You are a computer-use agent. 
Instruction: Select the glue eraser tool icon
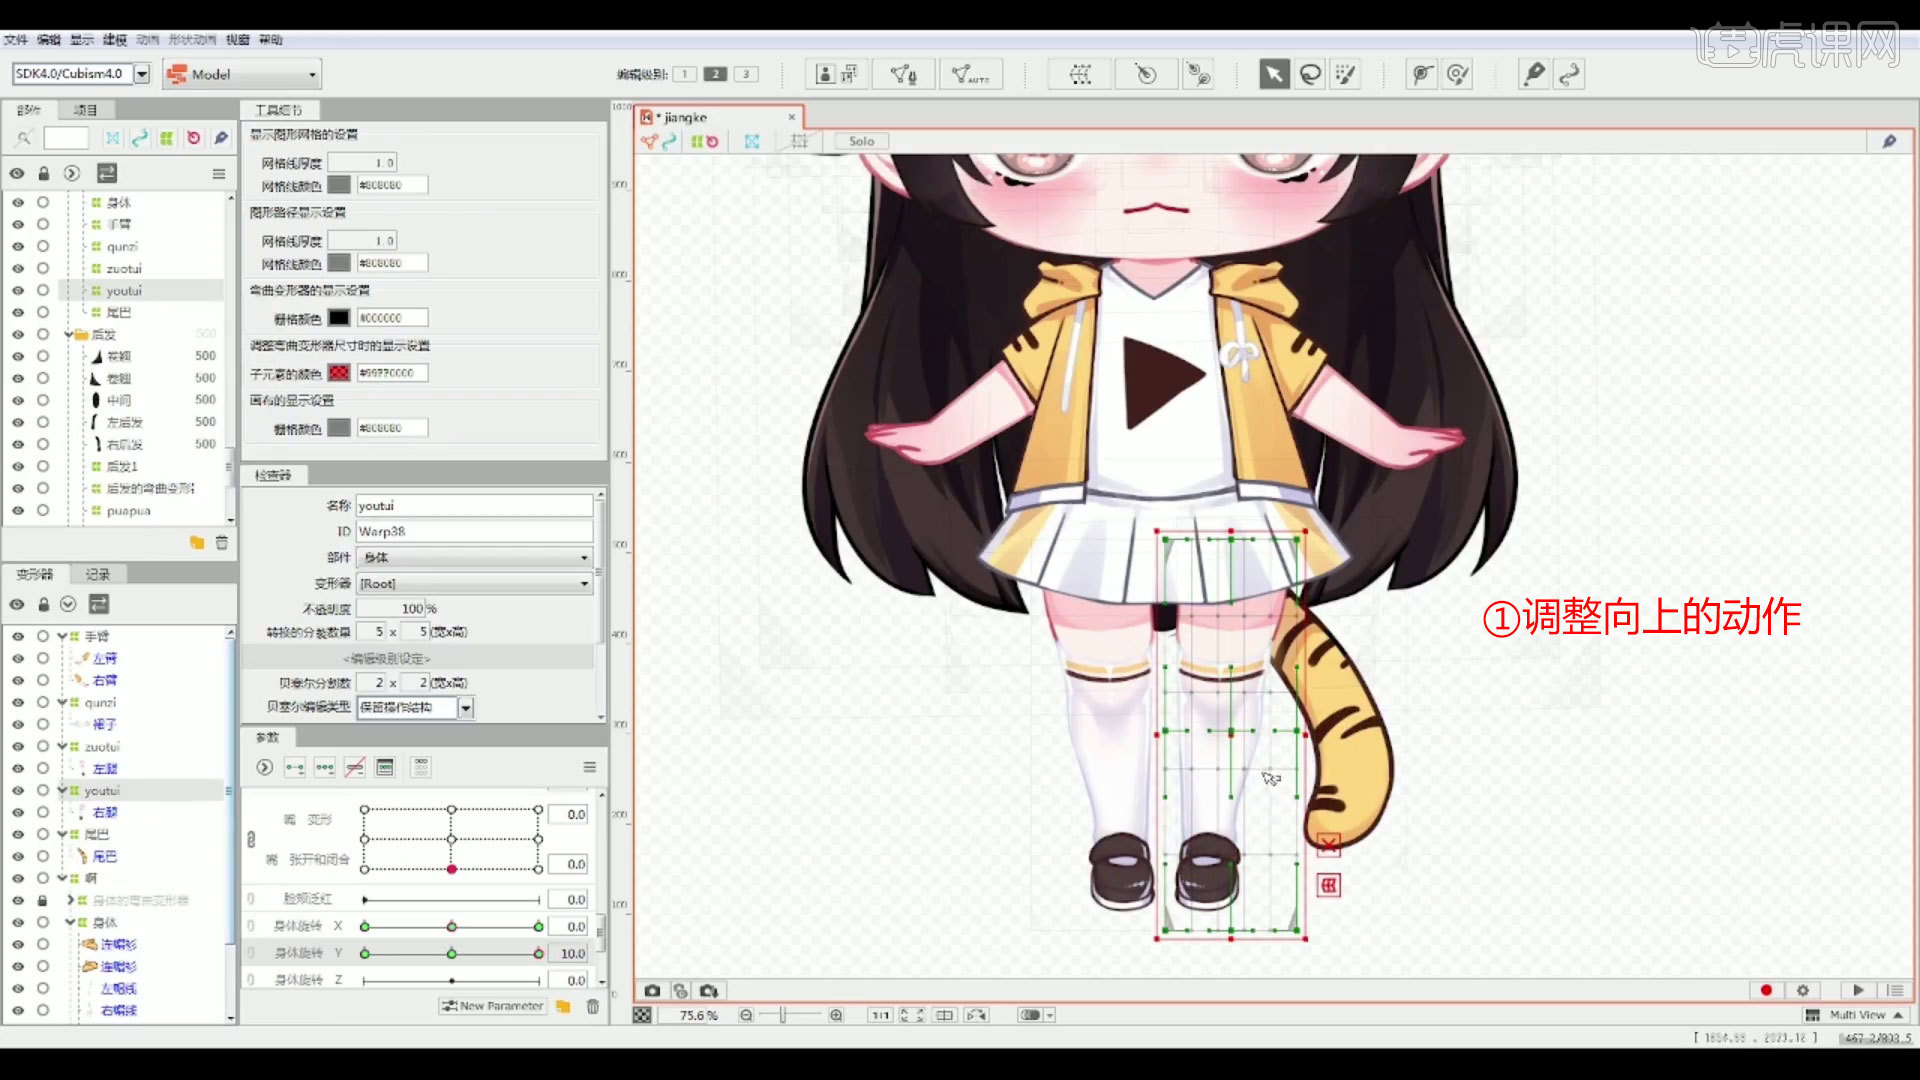click(1458, 74)
